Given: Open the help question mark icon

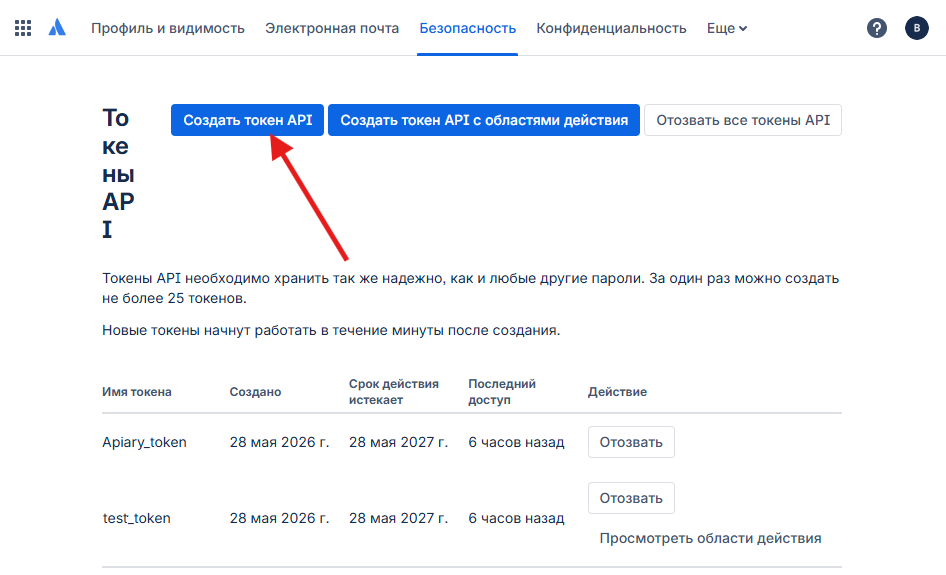Looking at the screenshot, I should coord(877,28).
